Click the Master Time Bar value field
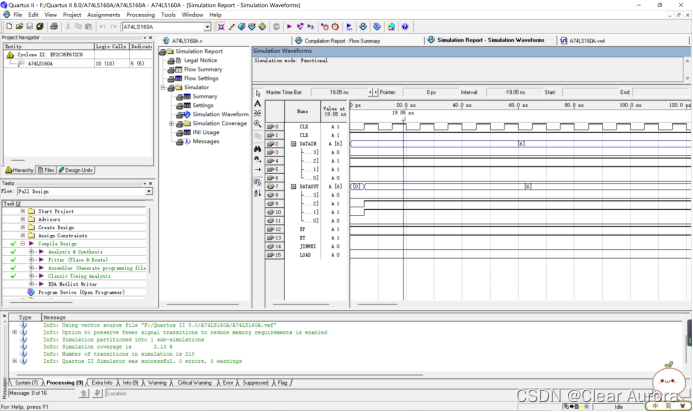 [339, 92]
